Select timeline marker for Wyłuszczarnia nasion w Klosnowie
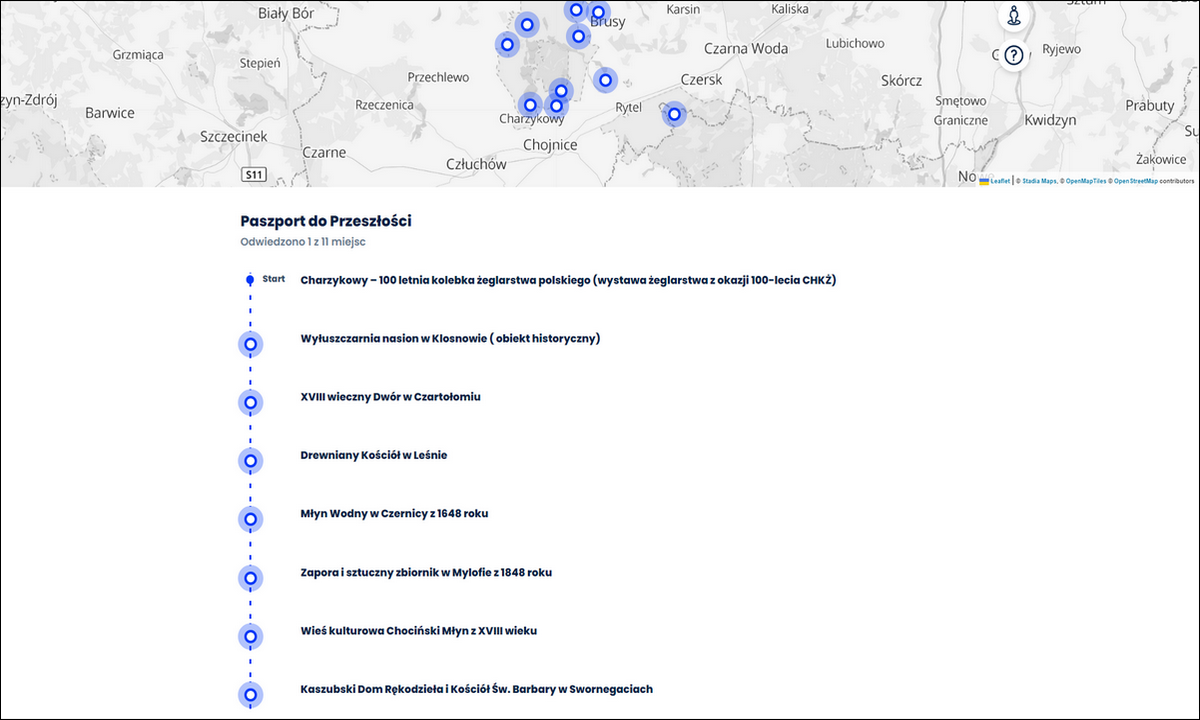The width and height of the screenshot is (1200, 720). coord(250,344)
